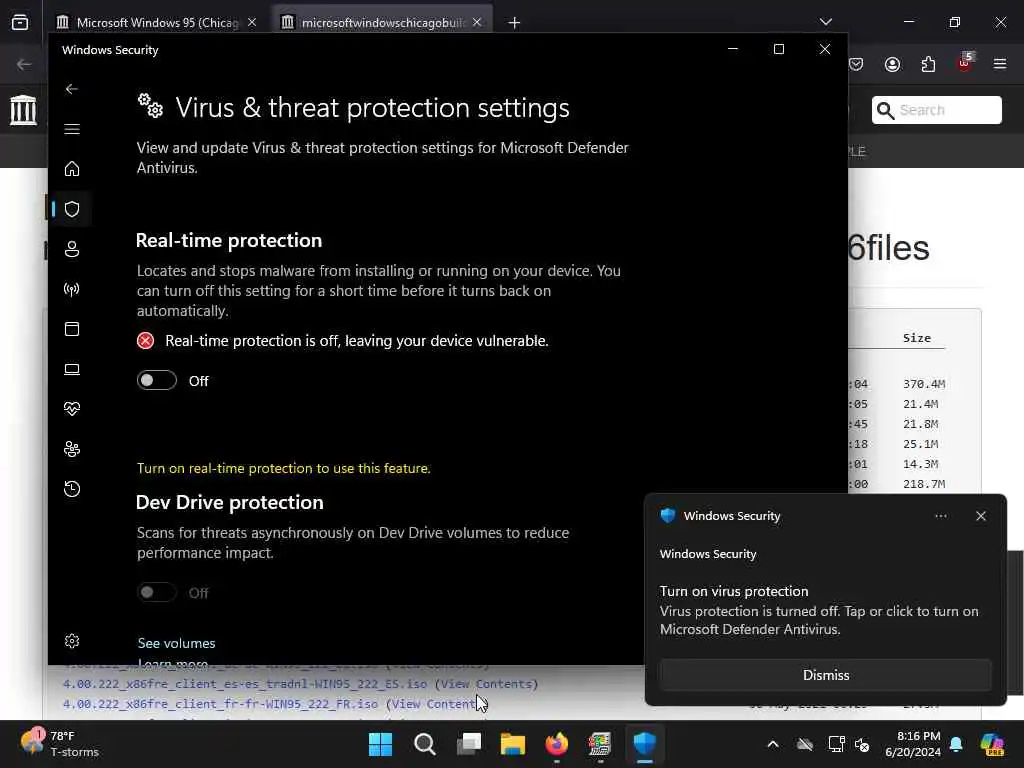Click Windows Security taskbar icon
The width and height of the screenshot is (1024, 768).
coord(645,744)
